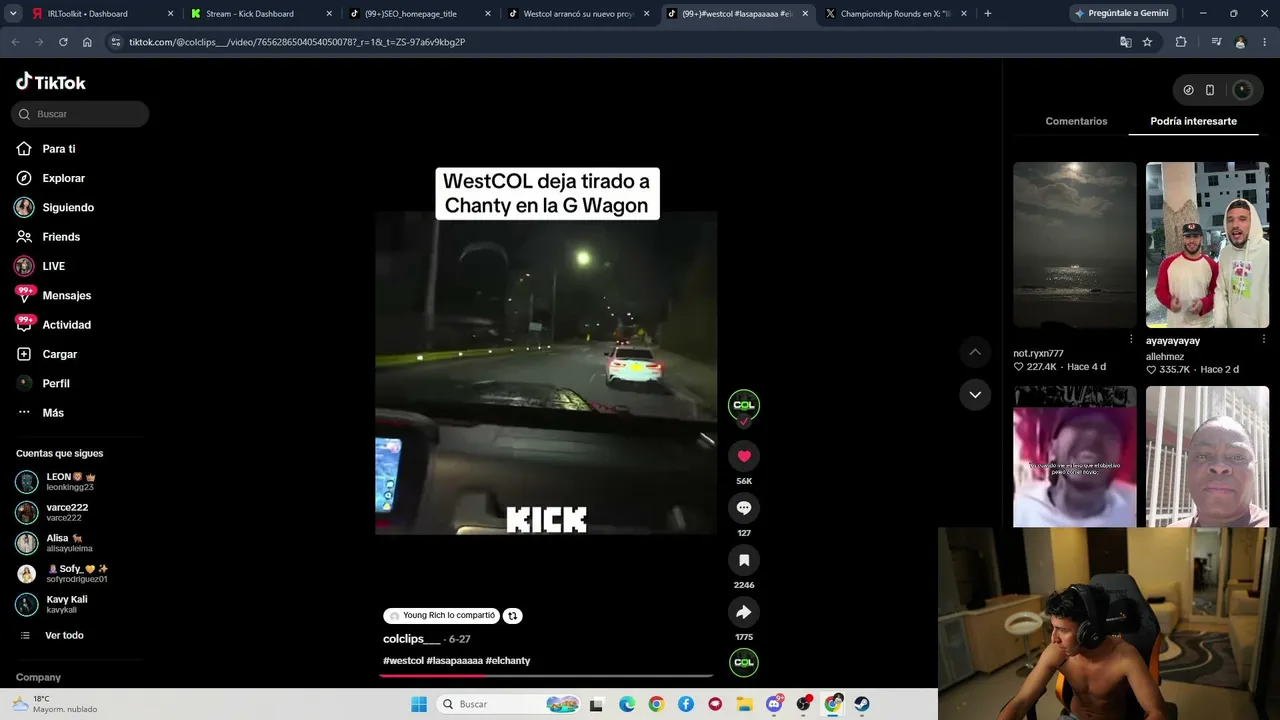1280x720 pixels.
Task: Go to previous video with up chevron
Action: click(x=975, y=352)
